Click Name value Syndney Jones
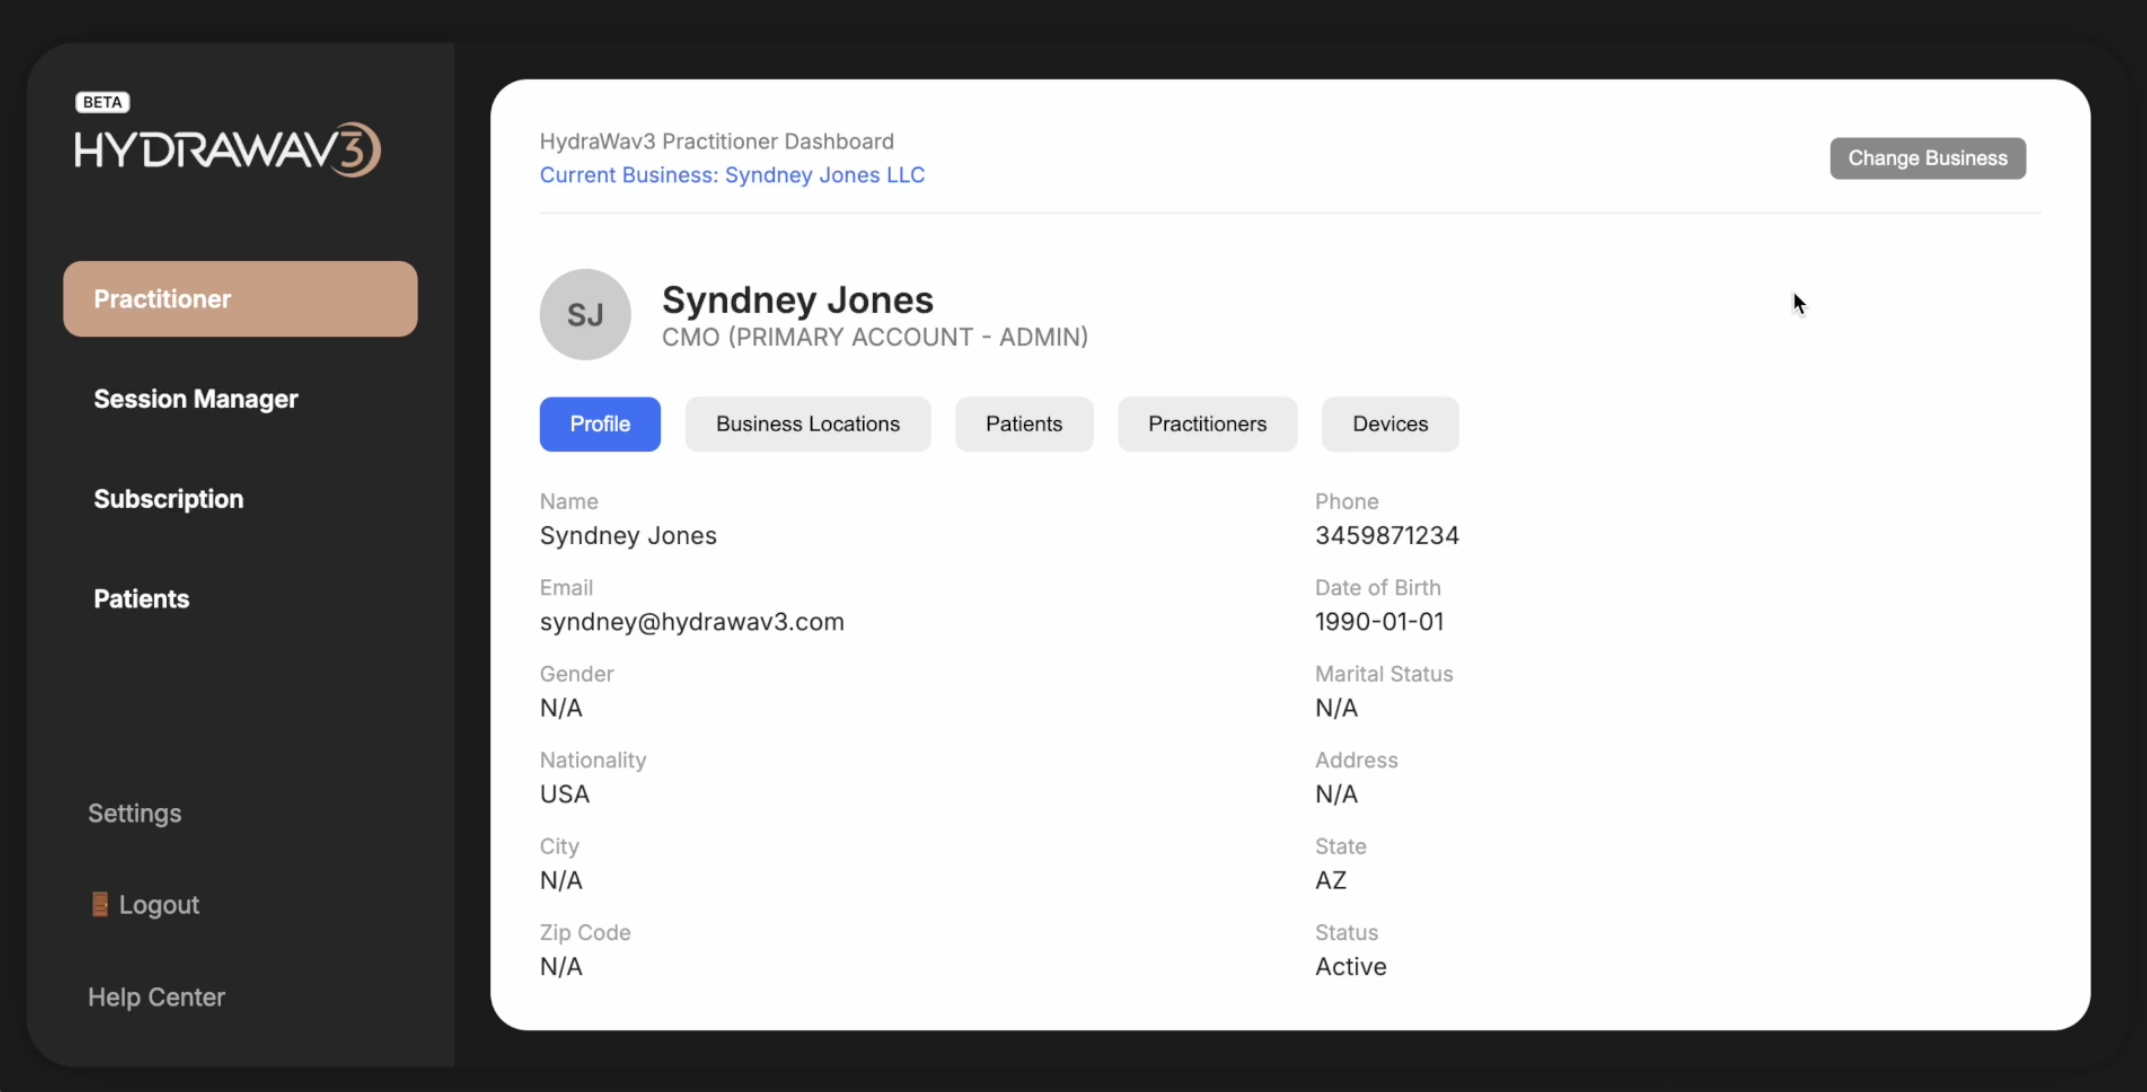The width and height of the screenshot is (2147, 1092). 628,536
